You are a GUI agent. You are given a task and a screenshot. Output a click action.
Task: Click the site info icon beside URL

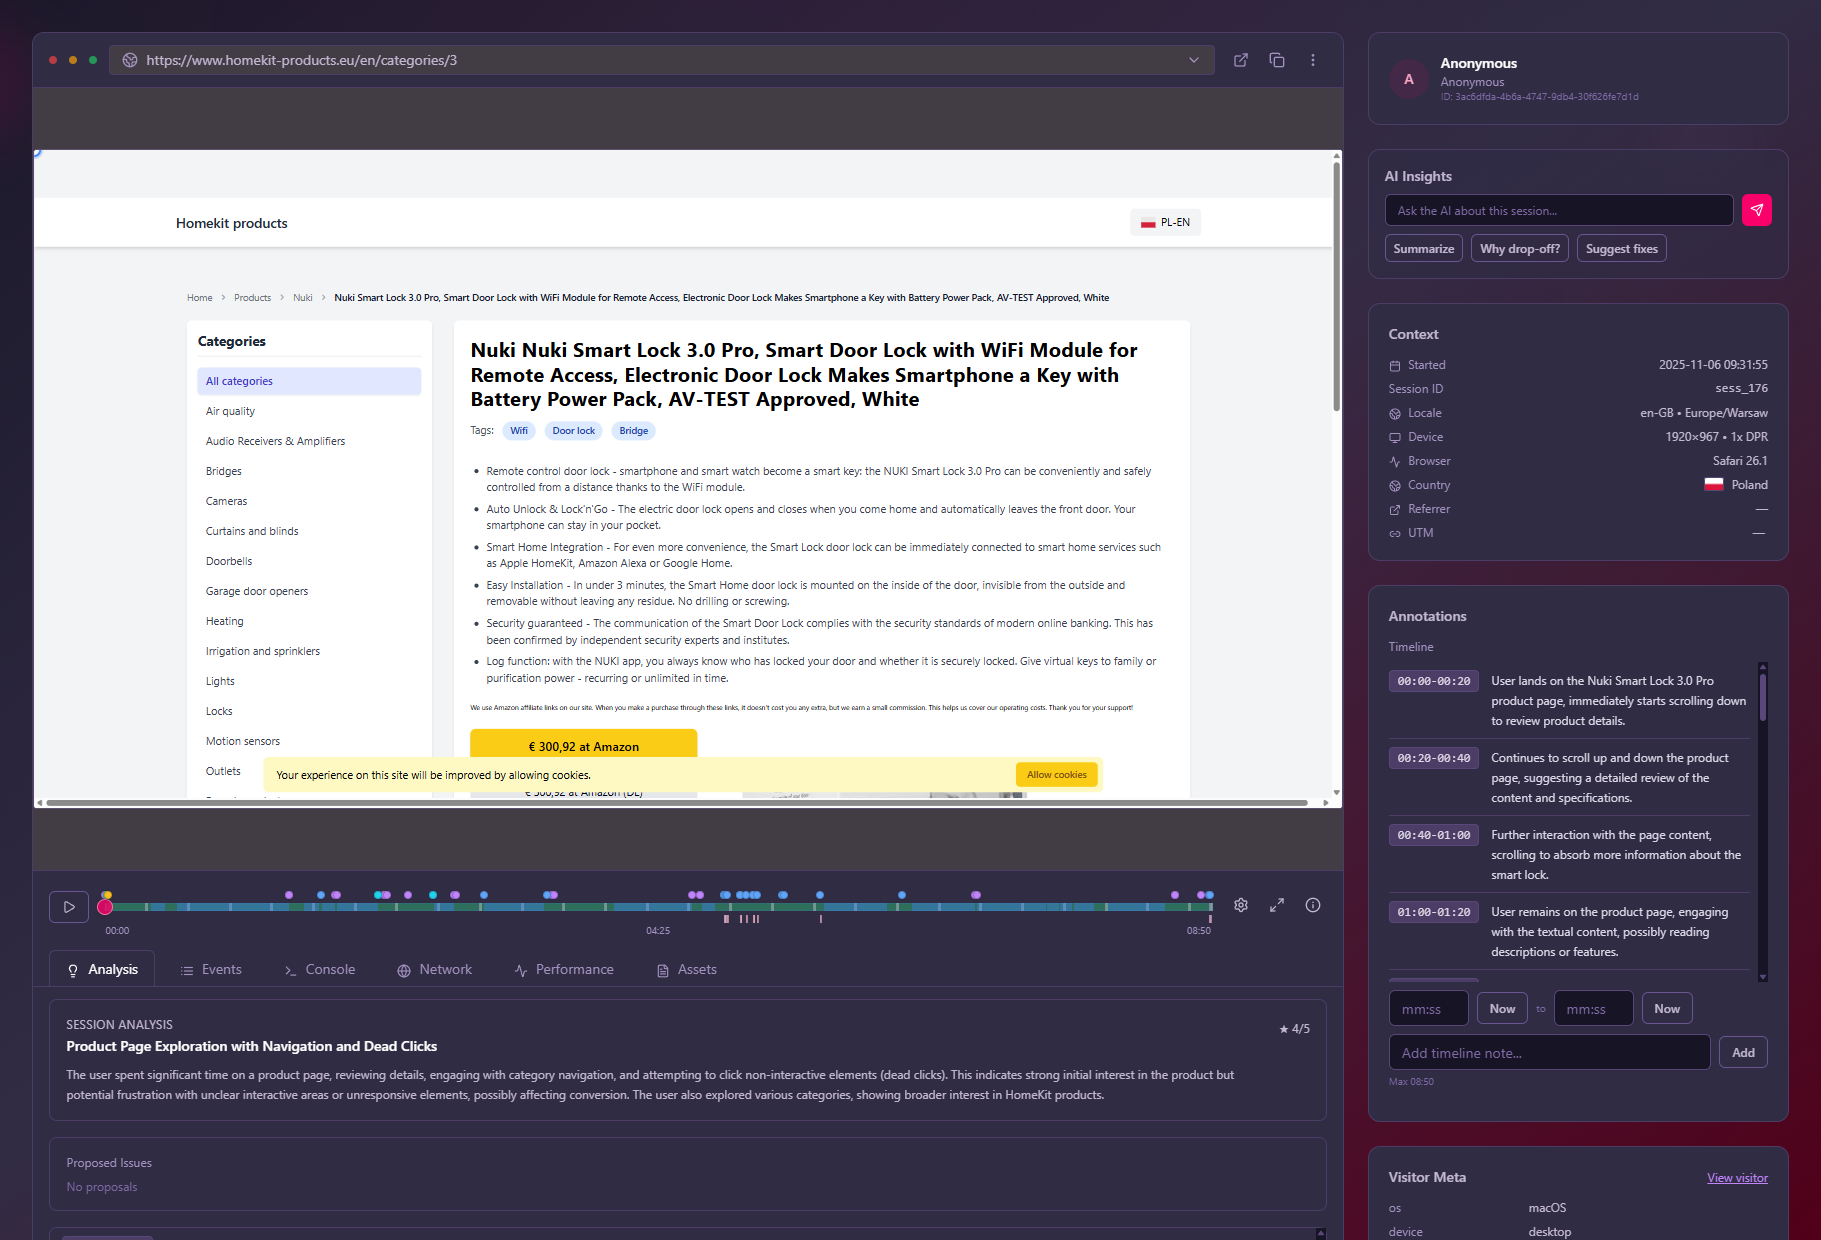[x=130, y=60]
